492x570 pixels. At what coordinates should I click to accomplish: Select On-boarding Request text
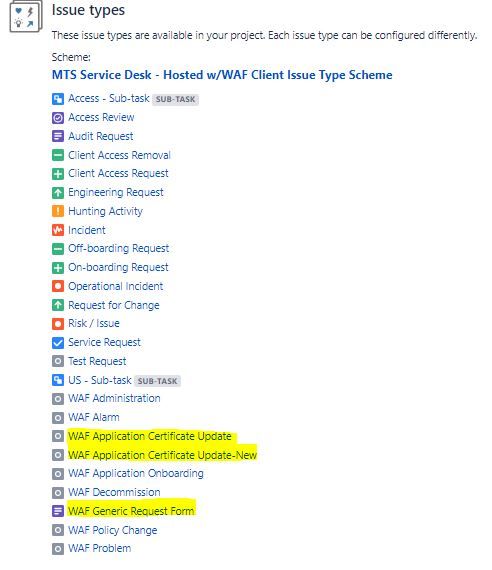[118, 268]
